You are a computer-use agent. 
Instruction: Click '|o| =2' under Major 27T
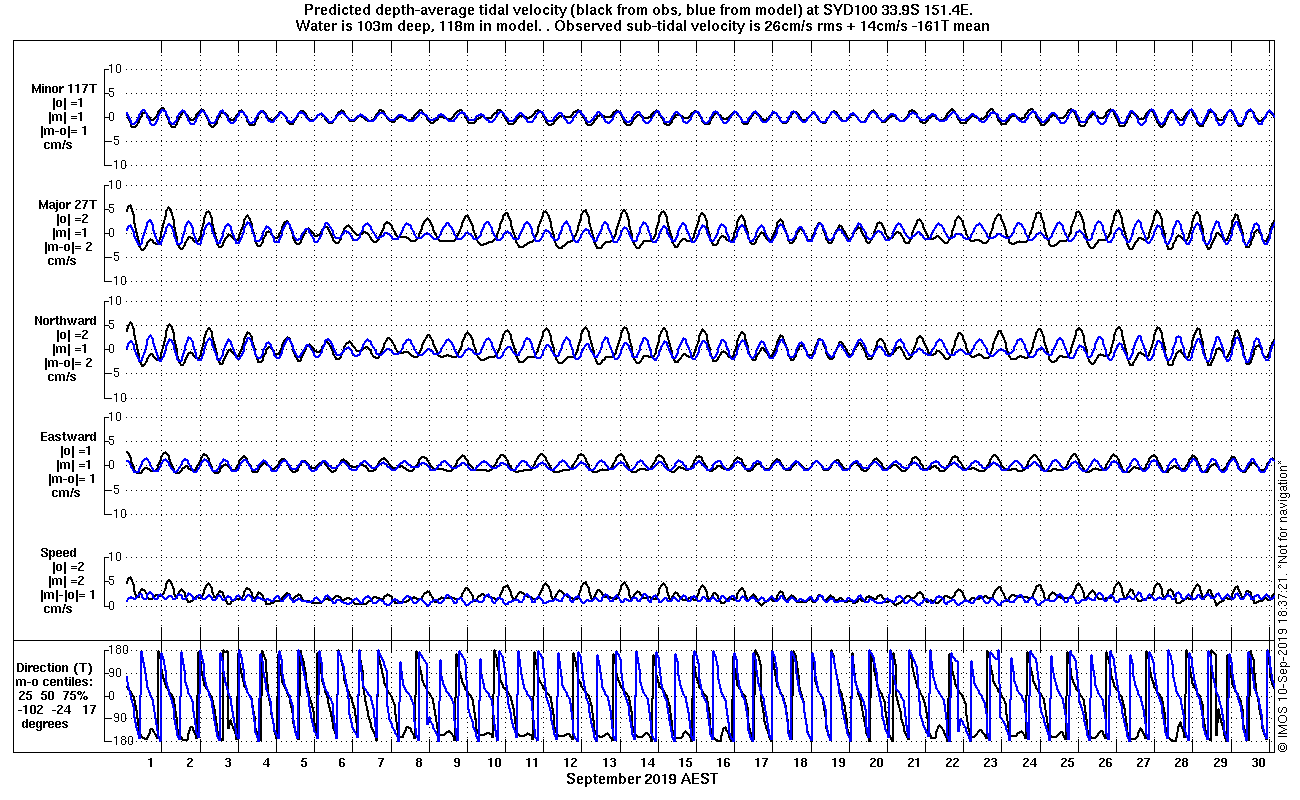click(73, 219)
